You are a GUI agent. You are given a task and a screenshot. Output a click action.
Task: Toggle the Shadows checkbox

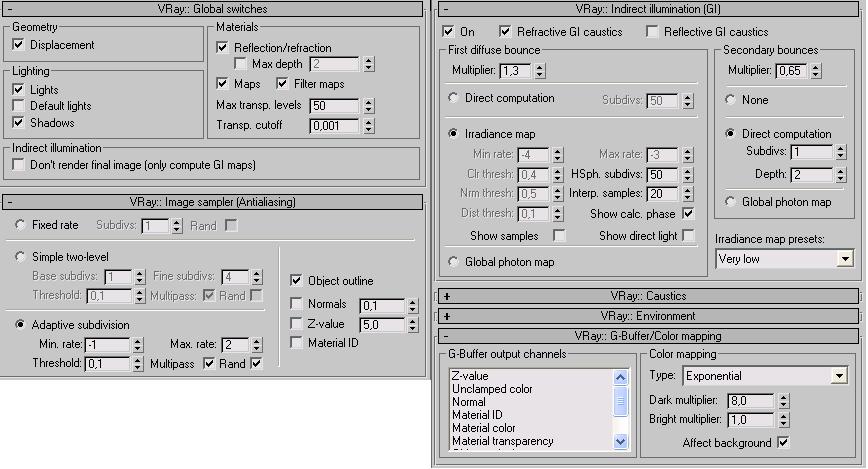(18, 122)
